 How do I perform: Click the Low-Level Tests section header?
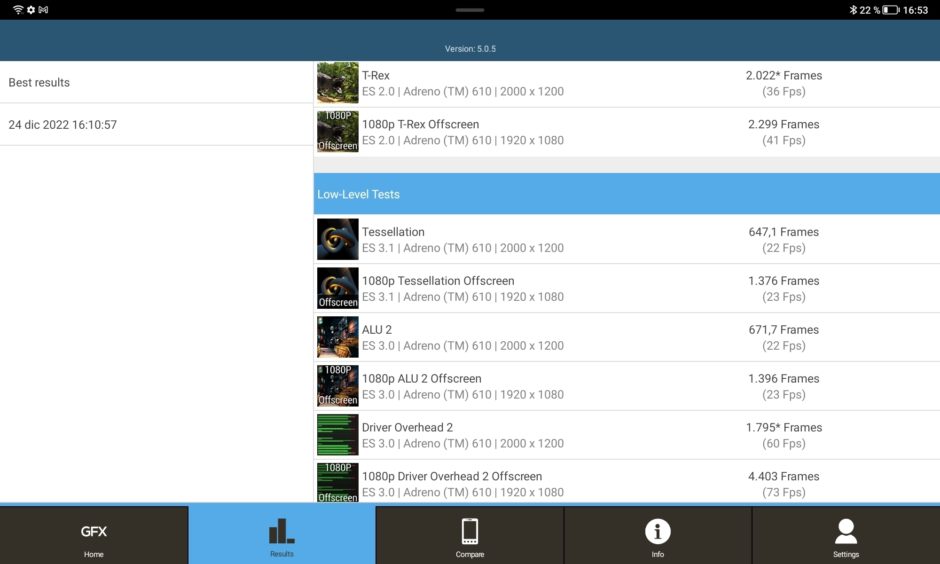click(626, 194)
